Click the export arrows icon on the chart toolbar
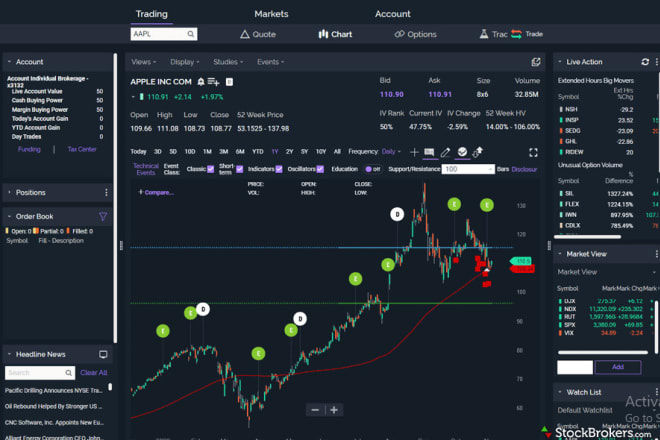Image resolution: width=660 pixels, height=440 pixels. click(478, 152)
